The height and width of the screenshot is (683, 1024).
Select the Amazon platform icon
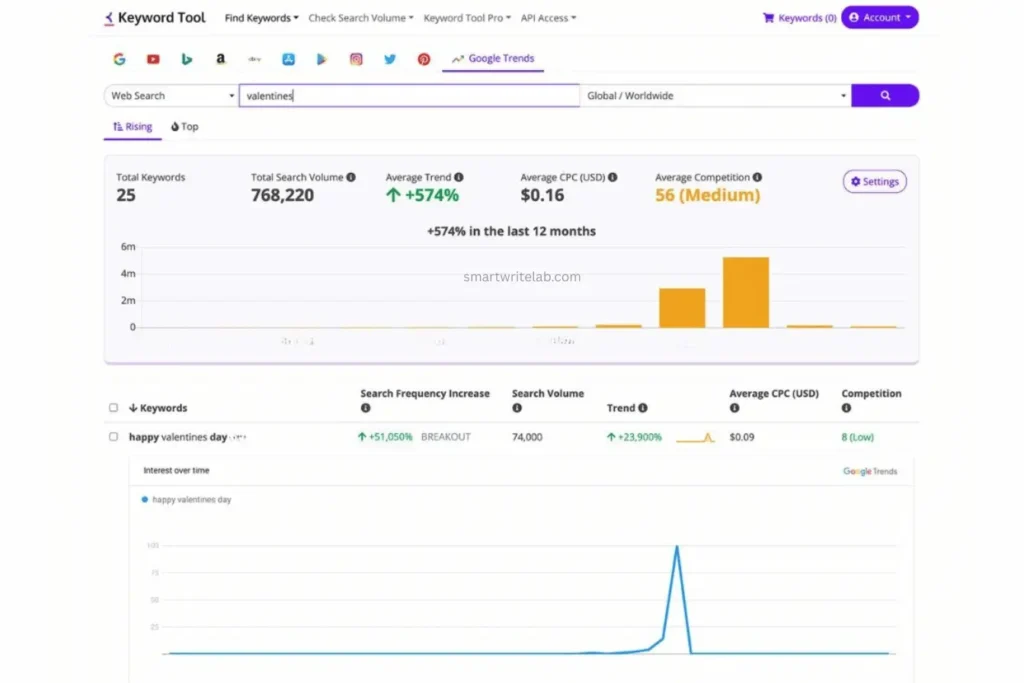tap(221, 59)
